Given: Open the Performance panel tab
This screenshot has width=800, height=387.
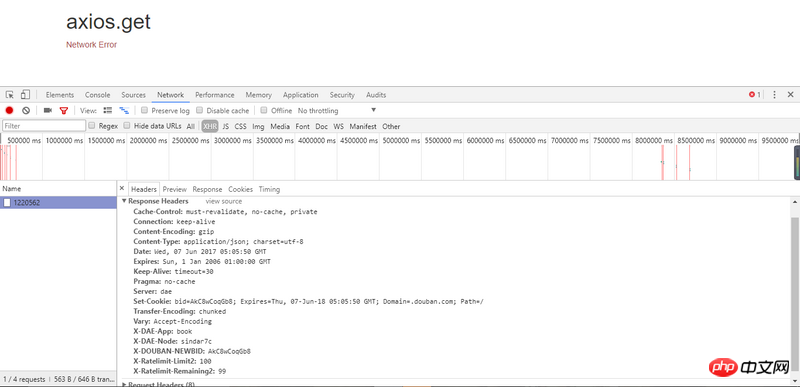Looking at the screenshot, I should (x=215, y=95).
